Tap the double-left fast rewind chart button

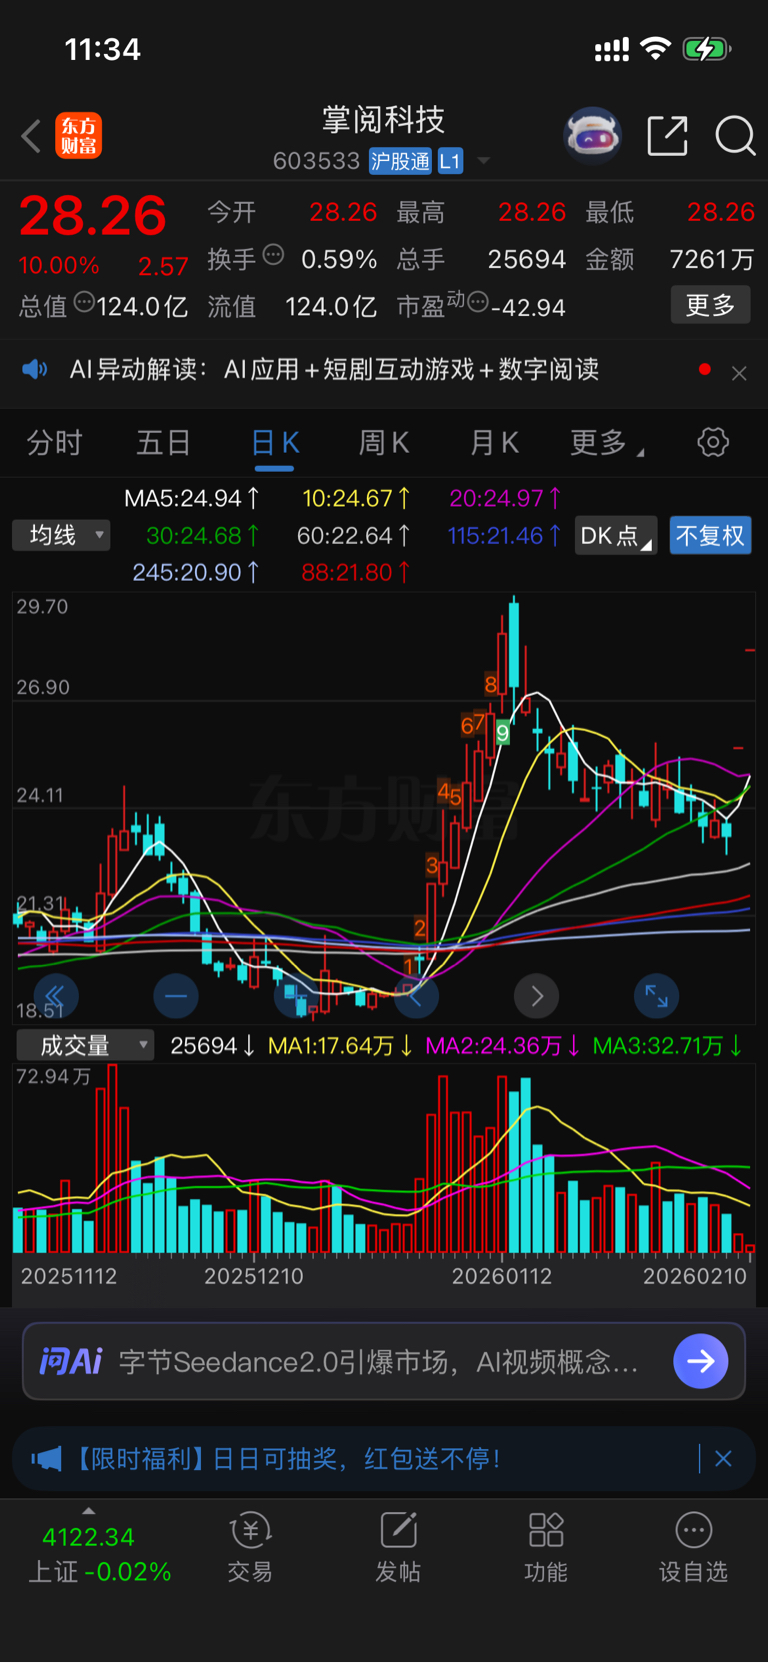(x=55, y=995)
